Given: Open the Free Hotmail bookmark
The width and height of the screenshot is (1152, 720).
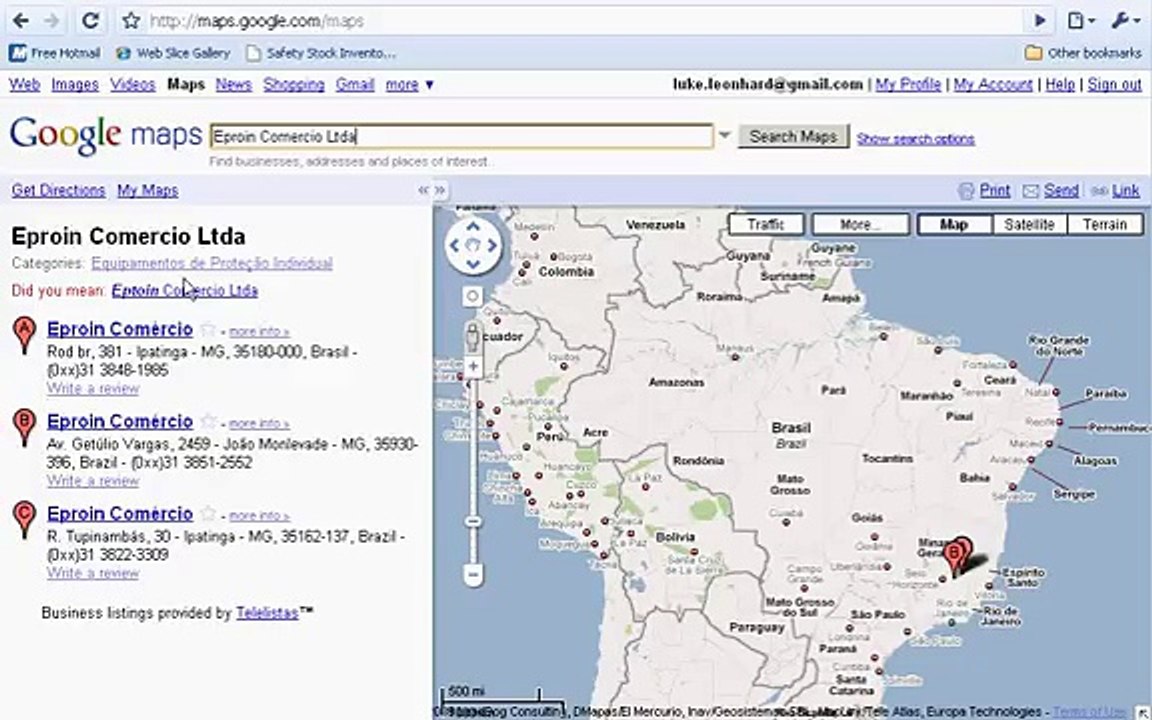Looking at the screenshot, I should click(55, 53).
